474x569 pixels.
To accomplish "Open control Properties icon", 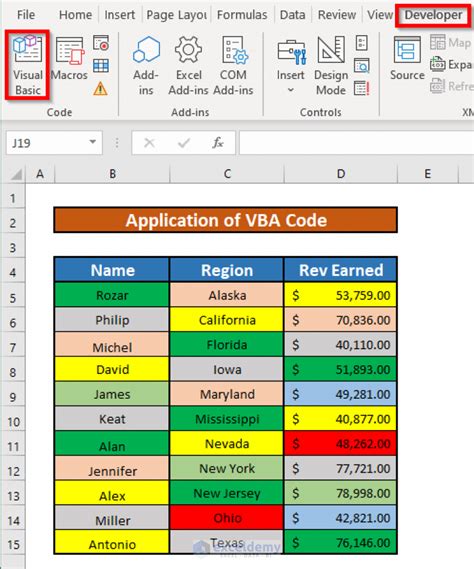I will tap(361, 43).
